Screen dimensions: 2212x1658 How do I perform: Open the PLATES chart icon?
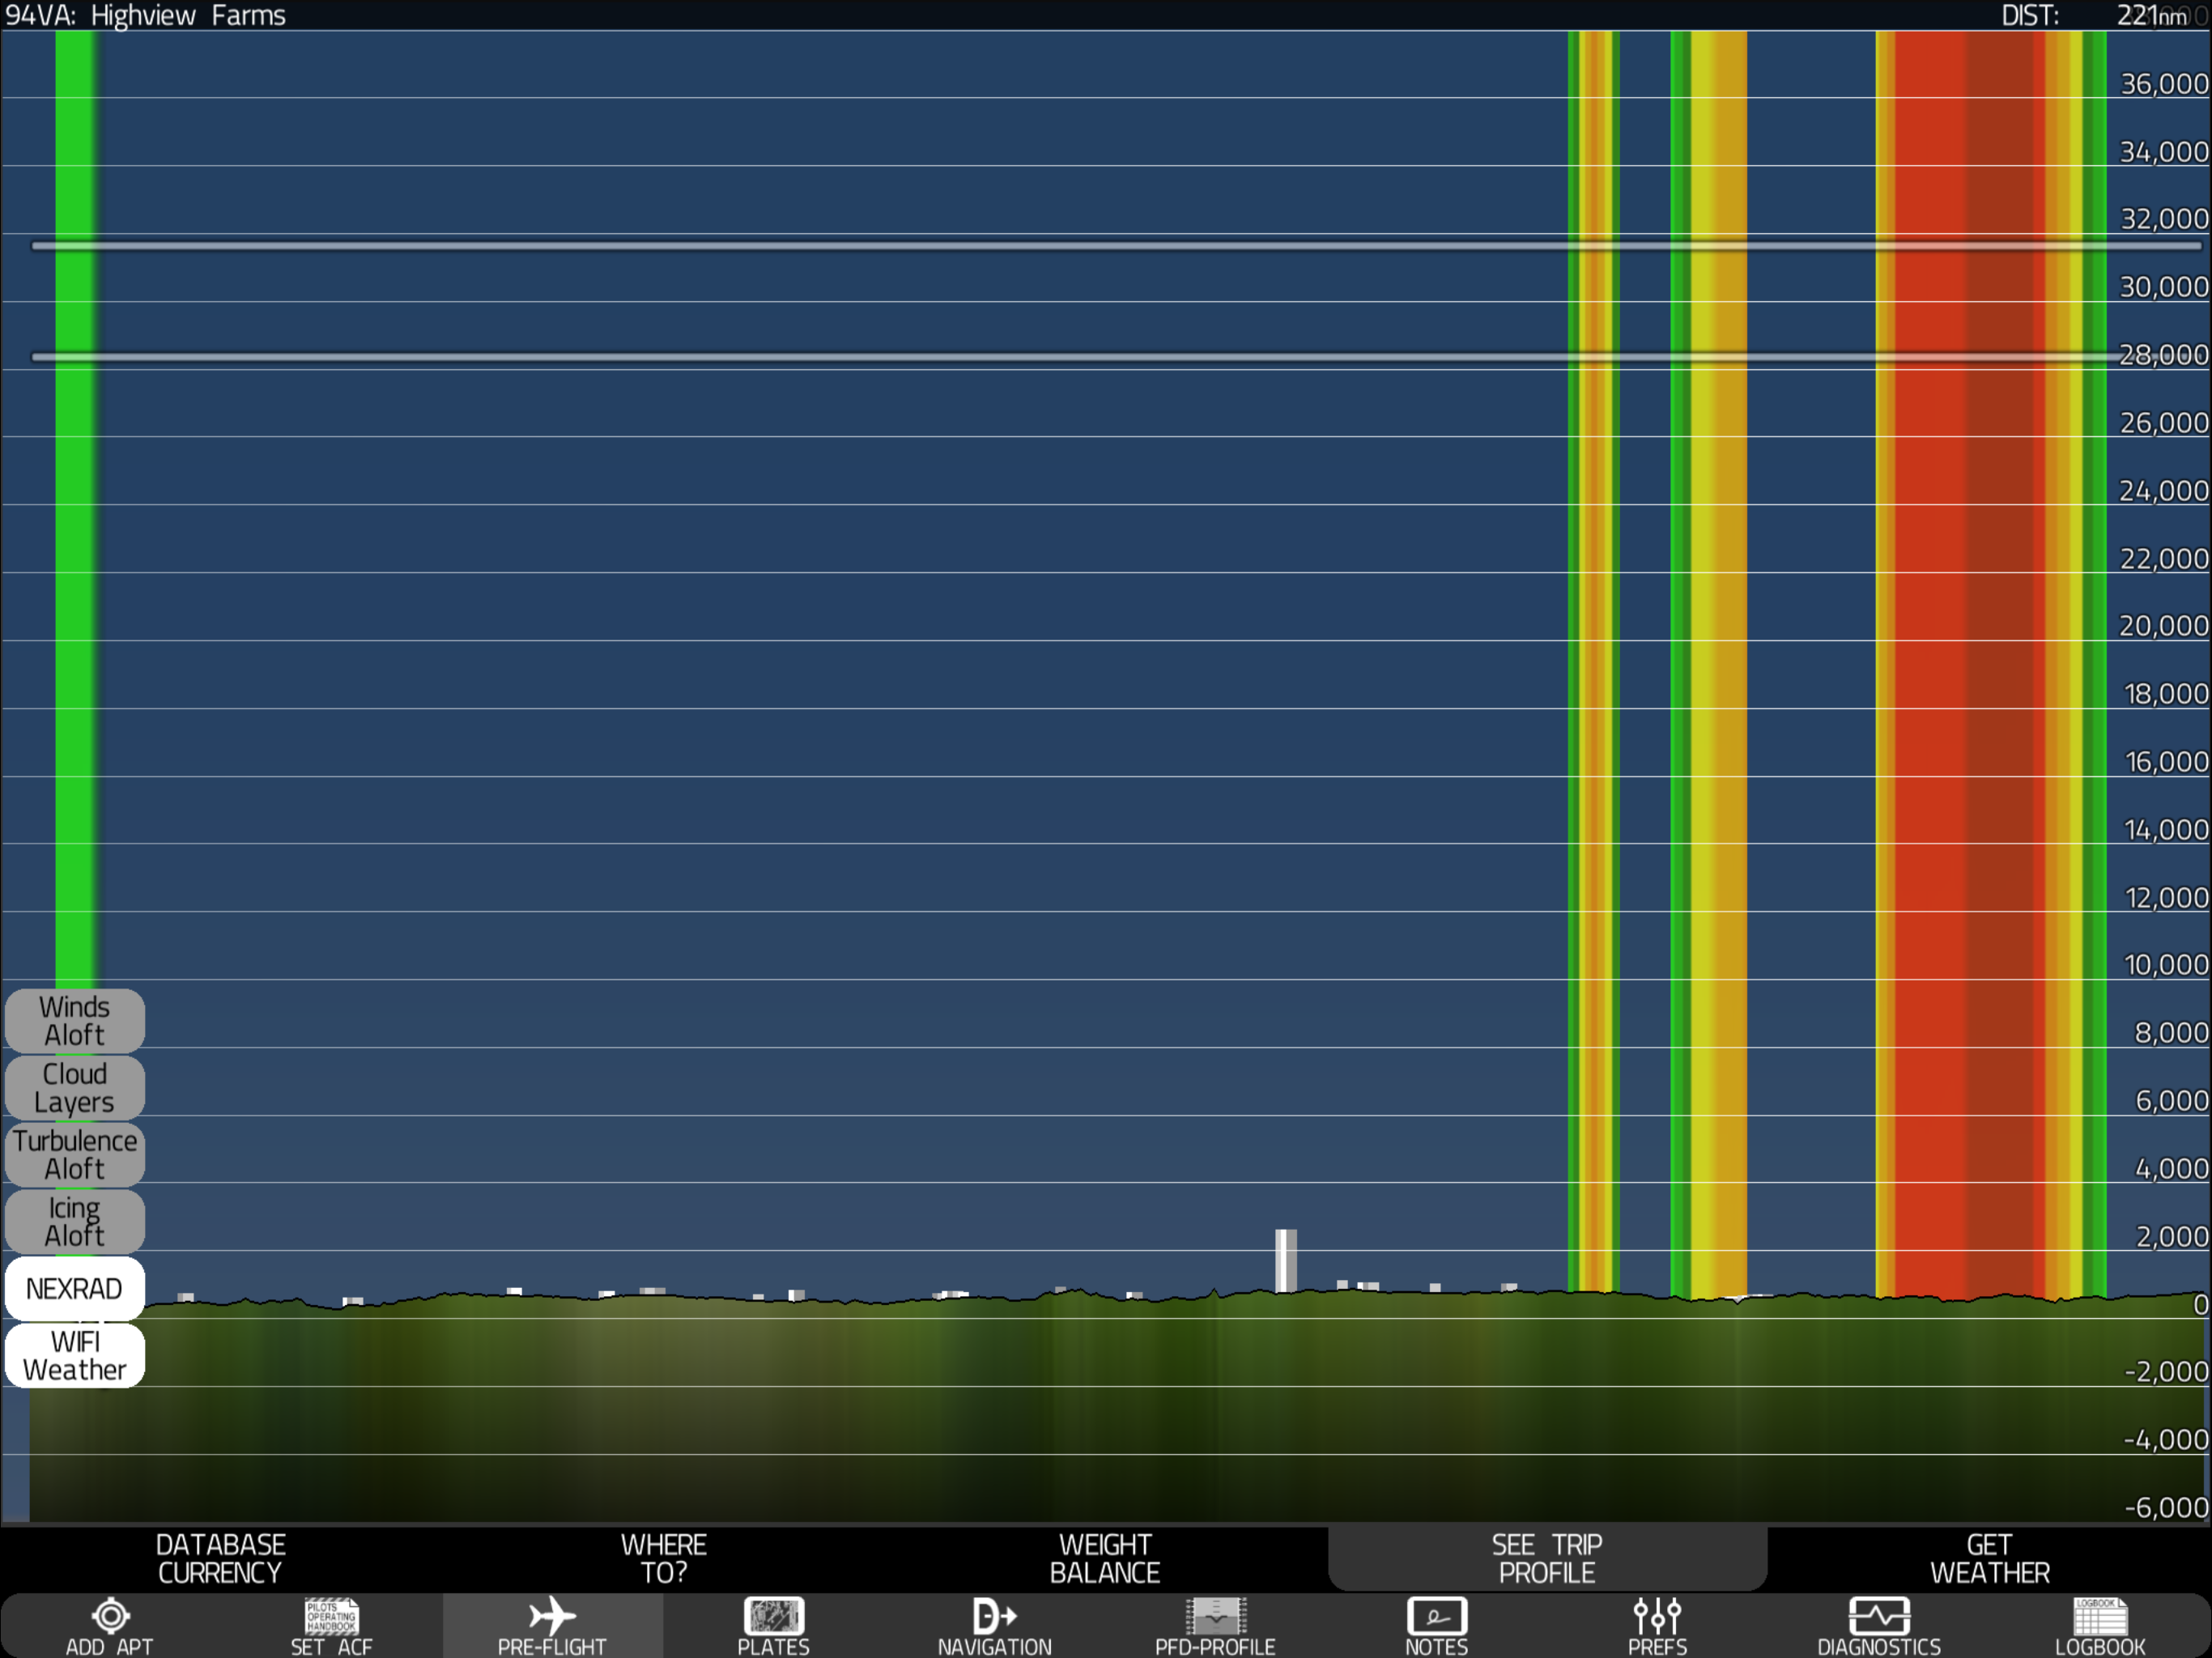773,1616
